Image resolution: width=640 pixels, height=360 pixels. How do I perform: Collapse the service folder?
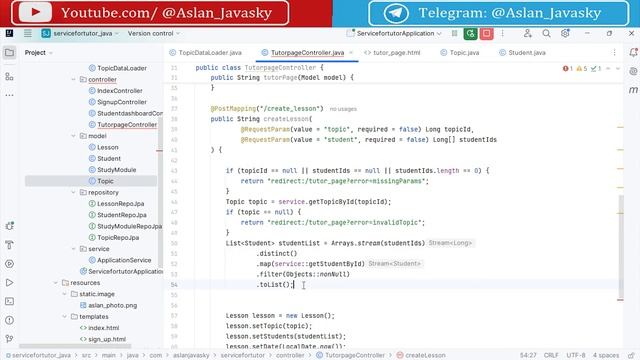point(73,249)
